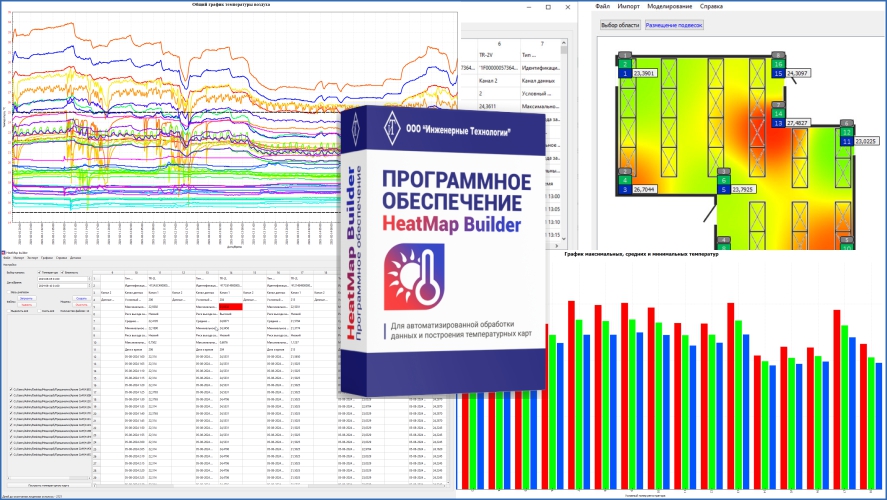Screen dimensions: 887x500
Task: Click the Размещение подвесок button
Action: coord(674,25)
